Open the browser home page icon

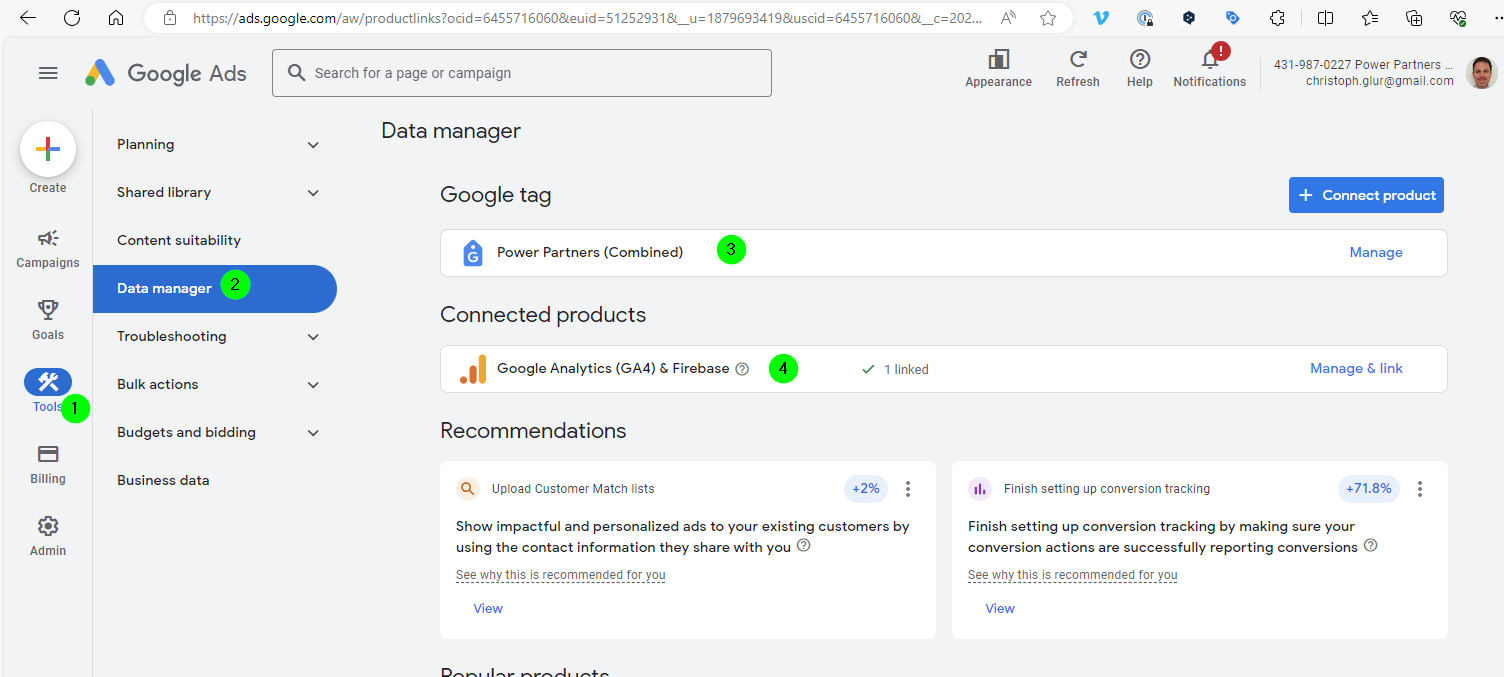click(116, 18)
